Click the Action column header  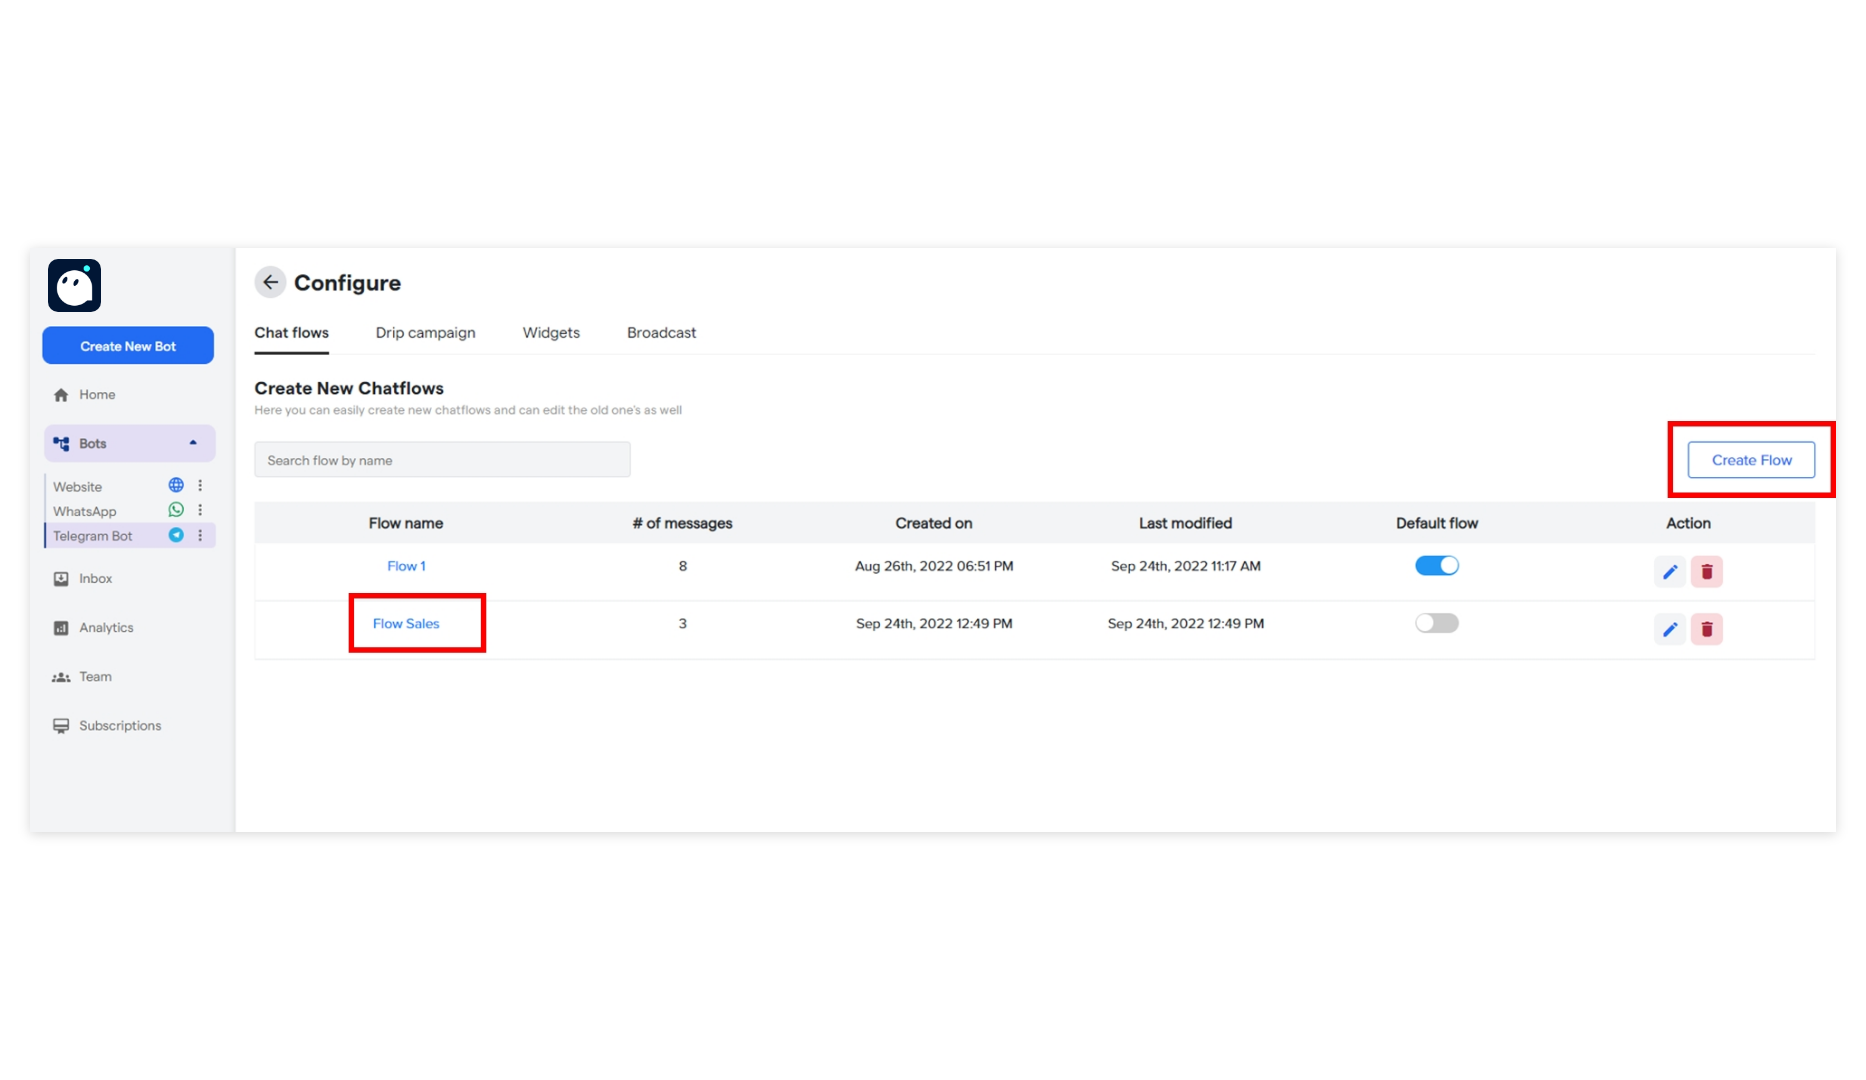click(x=1688, y=523)
